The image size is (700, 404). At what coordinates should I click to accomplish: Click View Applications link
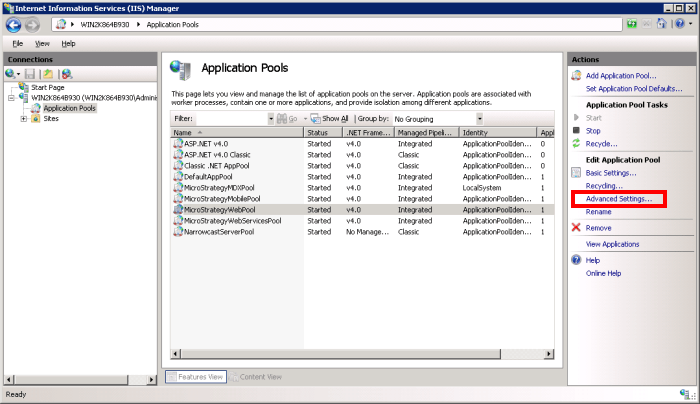612,244
